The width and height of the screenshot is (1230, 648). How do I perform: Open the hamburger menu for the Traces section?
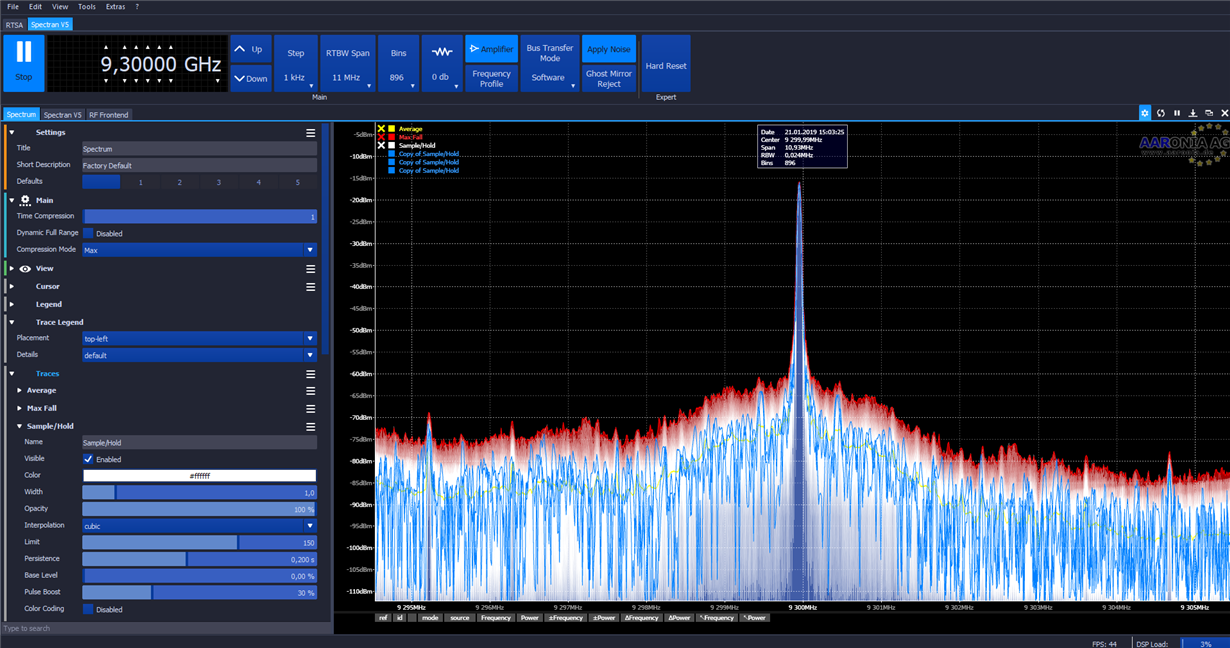pos(310,374)
